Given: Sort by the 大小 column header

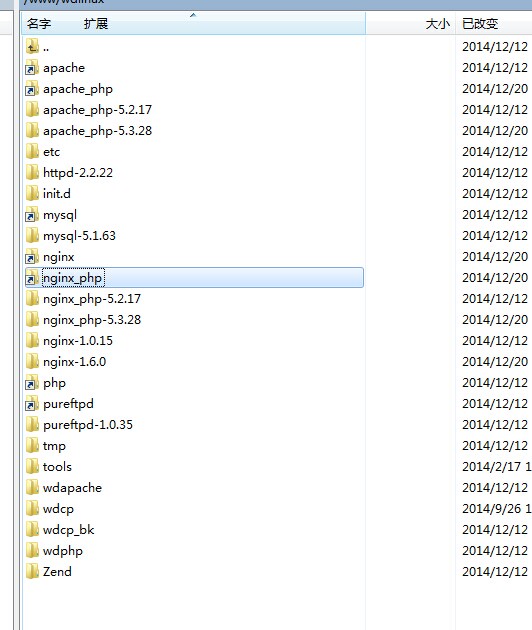Looking at the screenshot, I should pyautogui.click(x=438, y=24).
